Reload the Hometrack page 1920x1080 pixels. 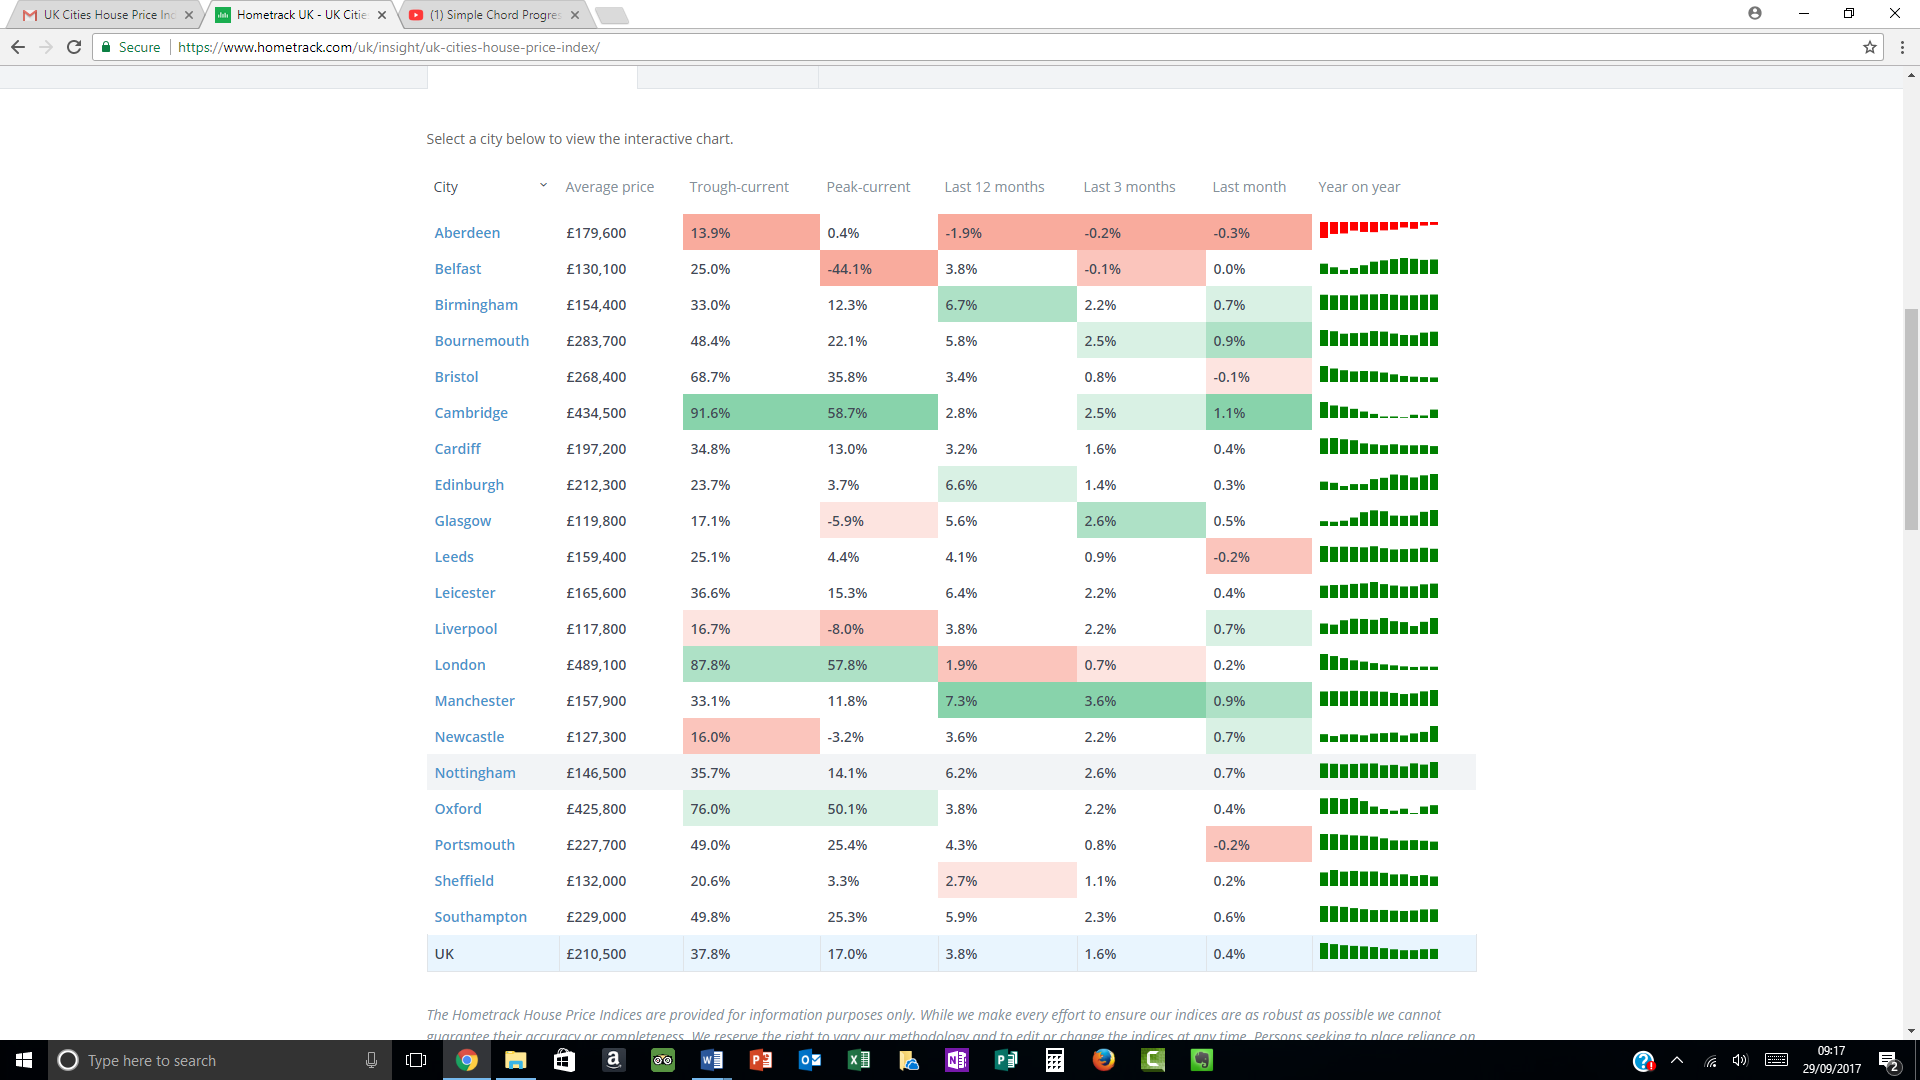[74, 47]
